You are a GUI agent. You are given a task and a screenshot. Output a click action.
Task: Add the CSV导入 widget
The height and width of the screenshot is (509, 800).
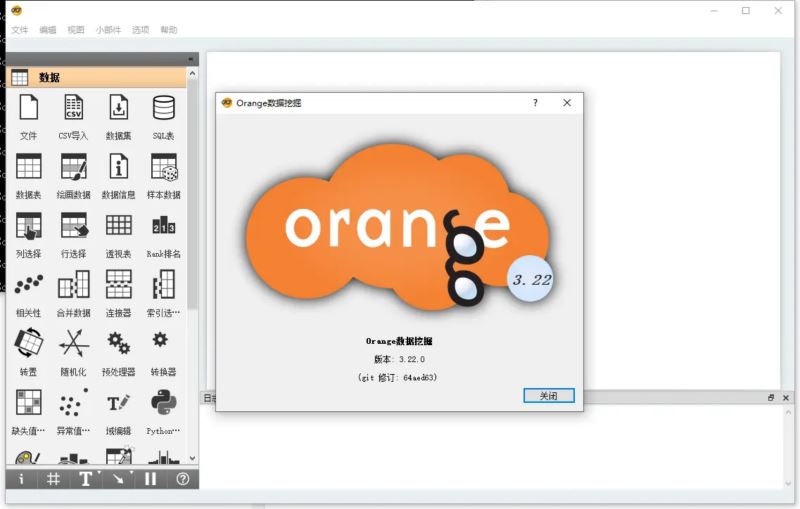(73, 108)
